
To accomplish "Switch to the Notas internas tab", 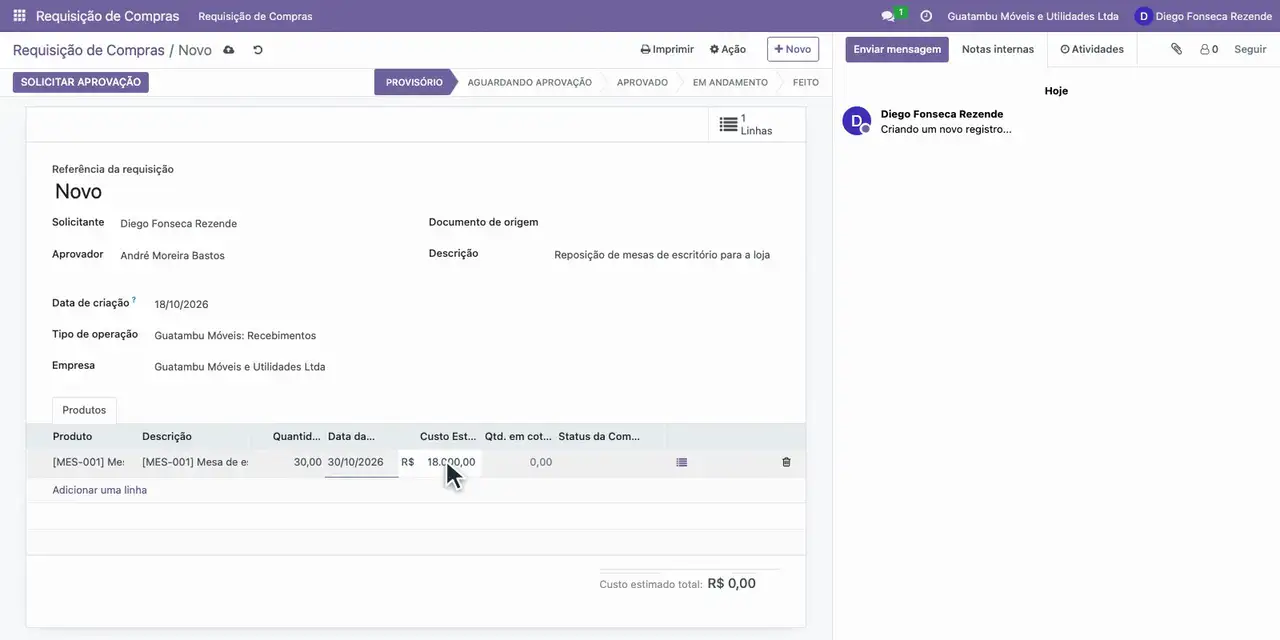I will 998,49.
